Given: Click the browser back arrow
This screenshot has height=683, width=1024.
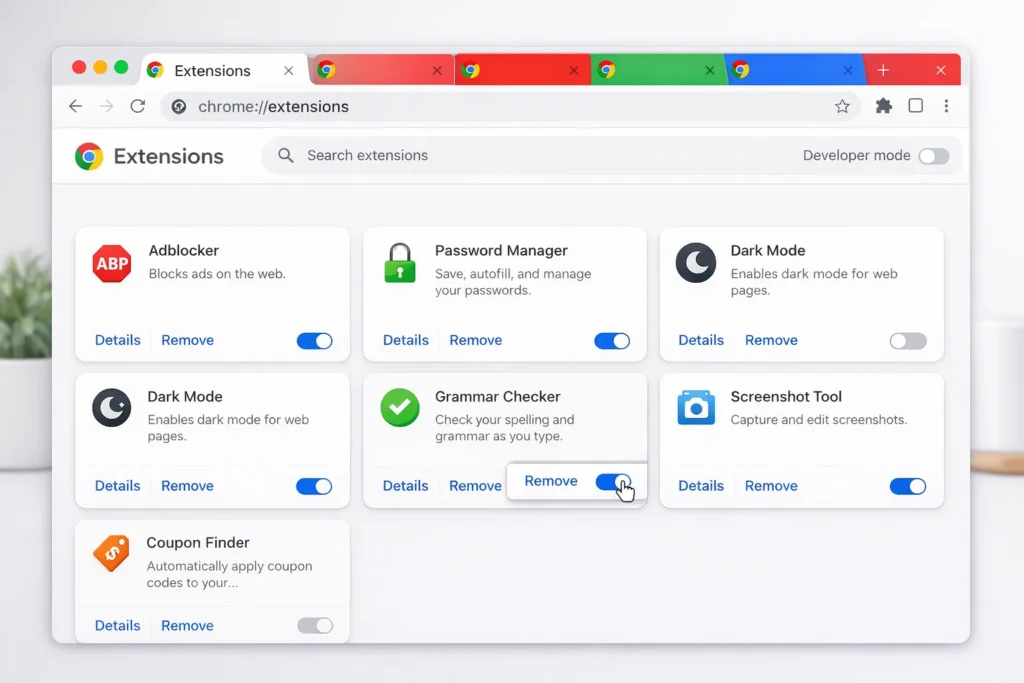Looking at the screenshot, I should 75,106.
